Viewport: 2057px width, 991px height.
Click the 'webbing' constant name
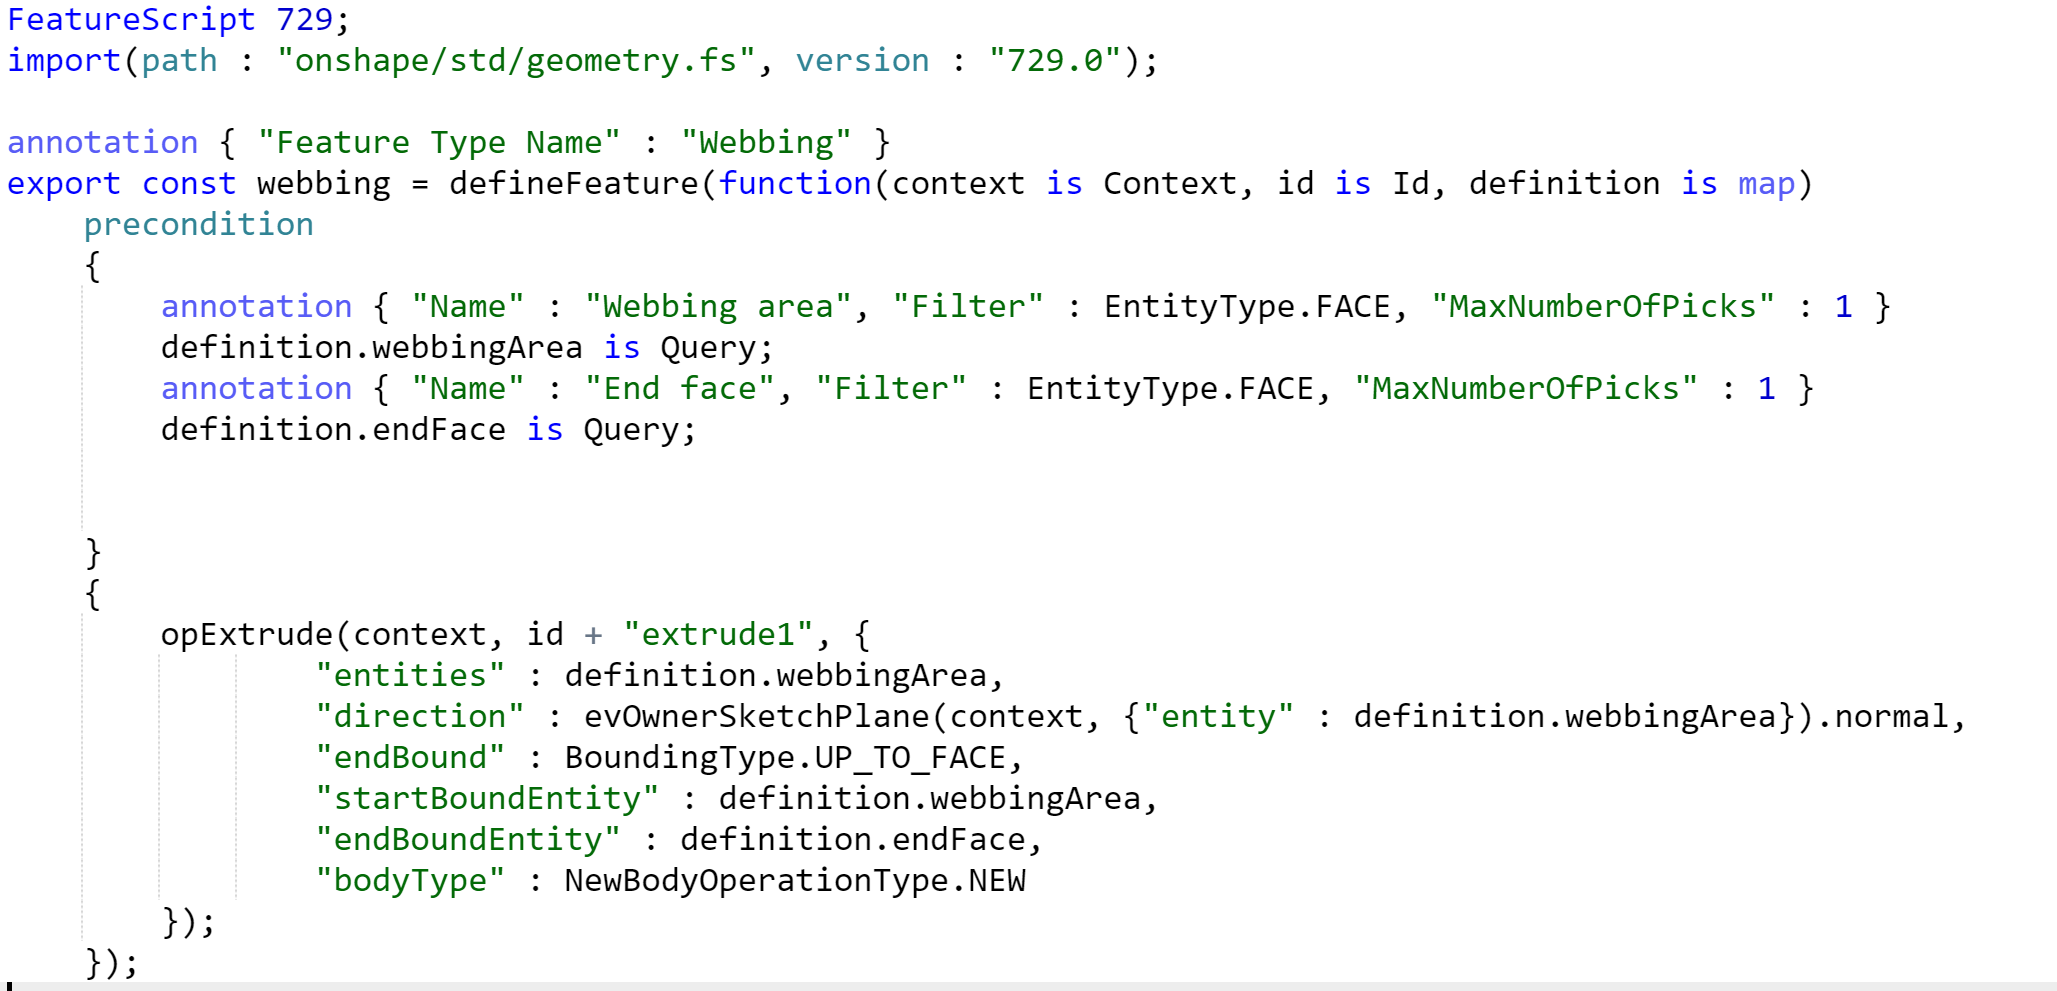(324, 183)
